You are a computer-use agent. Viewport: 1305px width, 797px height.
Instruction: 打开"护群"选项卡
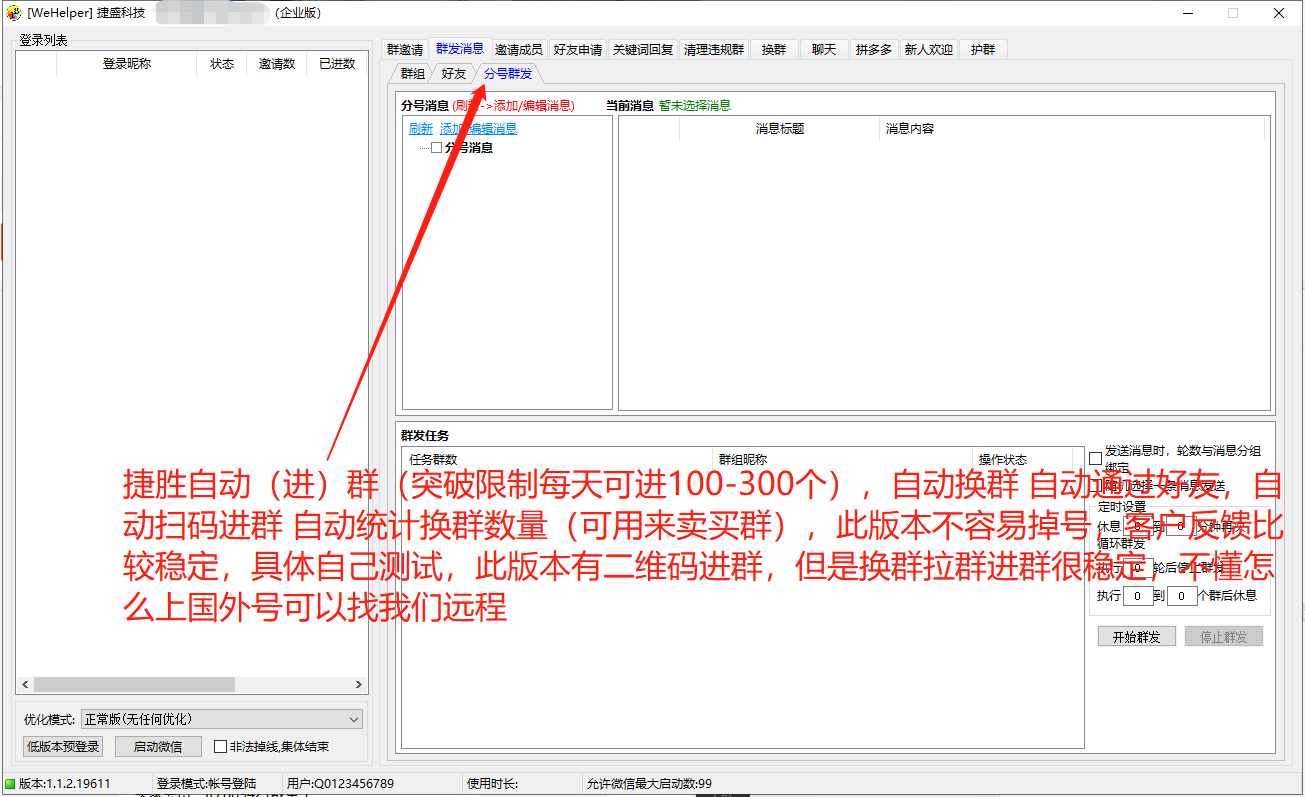pos(982,48)
